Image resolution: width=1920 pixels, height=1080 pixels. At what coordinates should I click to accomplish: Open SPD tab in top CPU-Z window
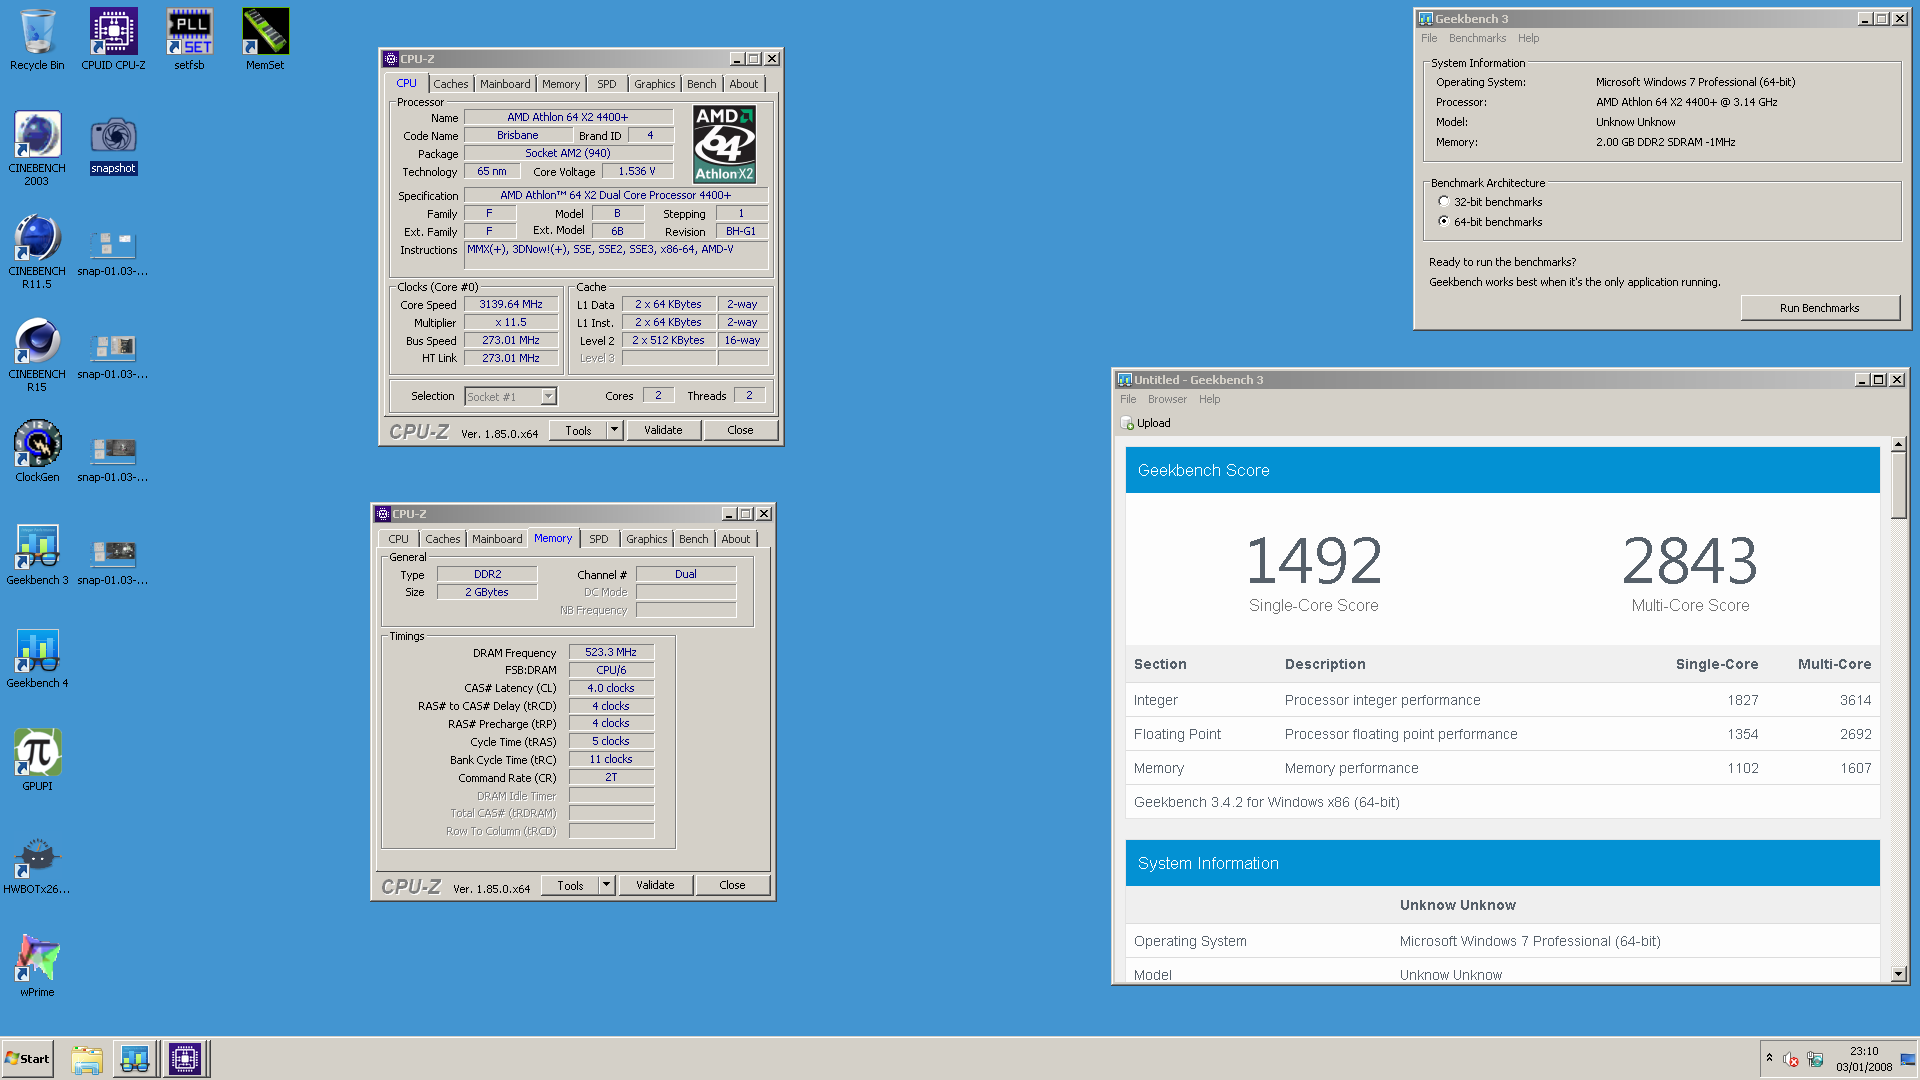pyautogui.click(x=607, y=84)
